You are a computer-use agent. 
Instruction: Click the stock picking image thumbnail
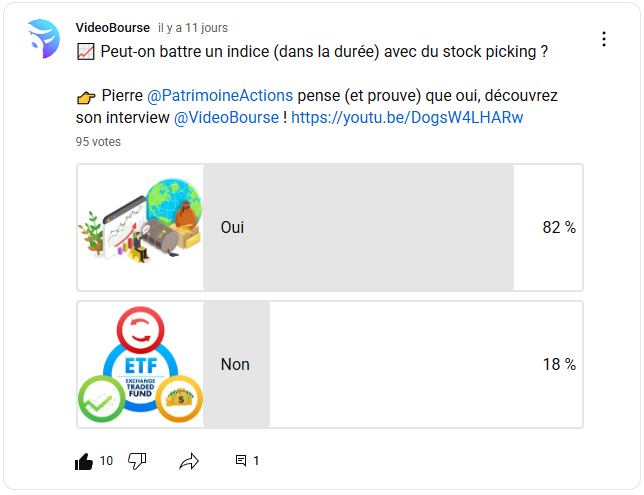[x=140, y=228]
